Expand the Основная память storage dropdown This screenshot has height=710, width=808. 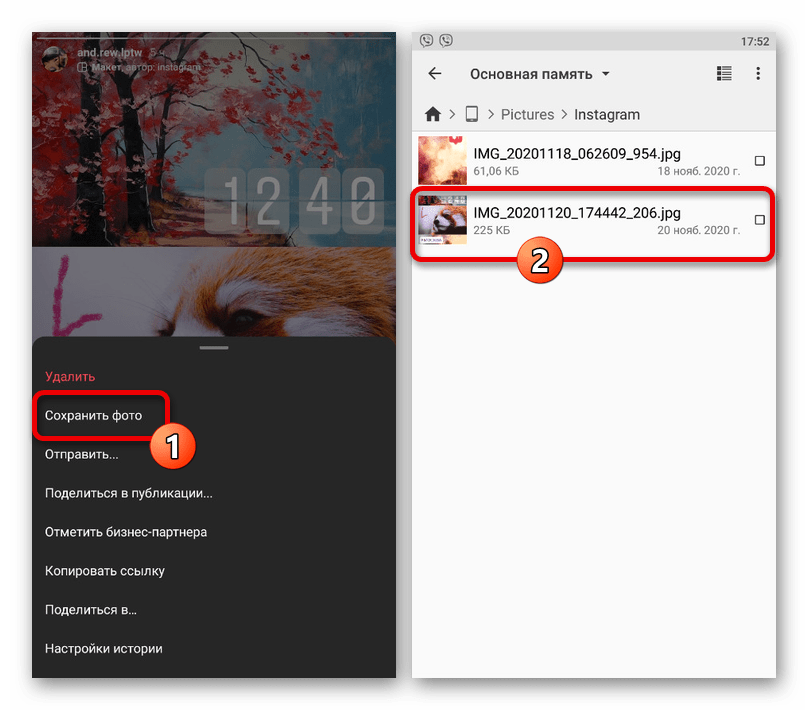tap(540, 74)
